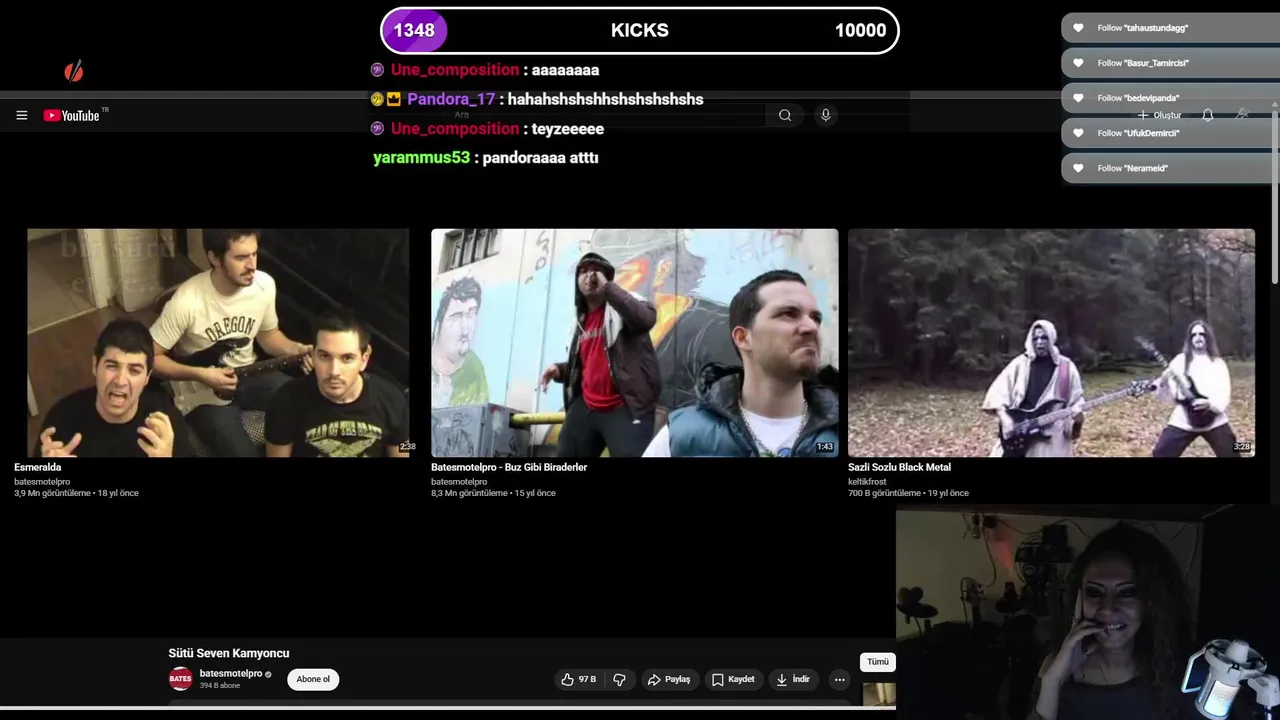The image size is (1280, 720).
Task: Click the Paylaş share button
Action: (668, 679)
